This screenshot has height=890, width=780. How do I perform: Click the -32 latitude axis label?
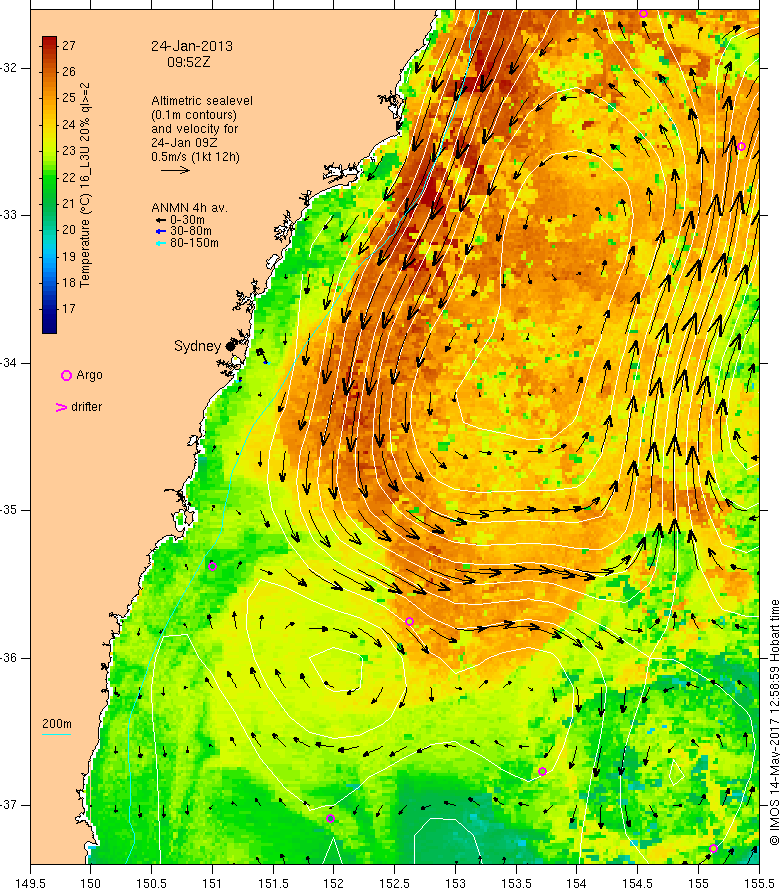[10, 68]
